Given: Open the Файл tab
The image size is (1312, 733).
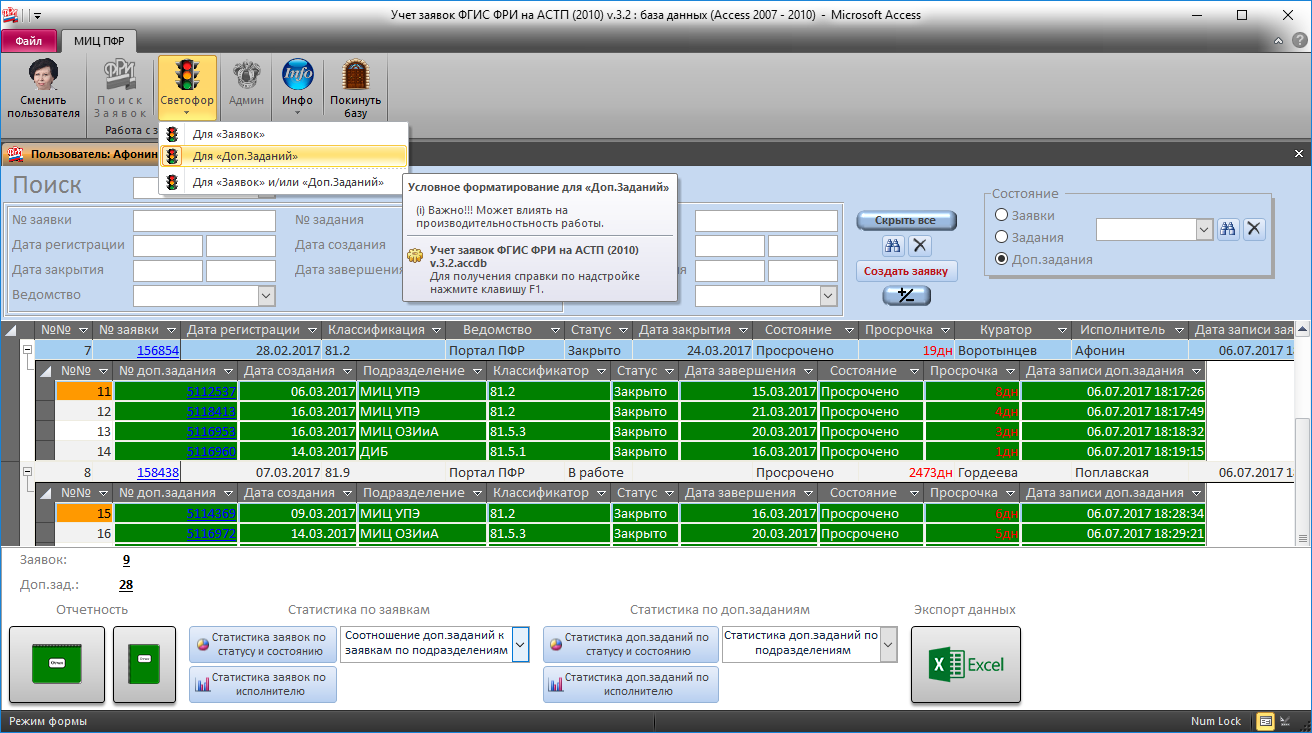Looking at the screenshot, I should tap(29, 41).
